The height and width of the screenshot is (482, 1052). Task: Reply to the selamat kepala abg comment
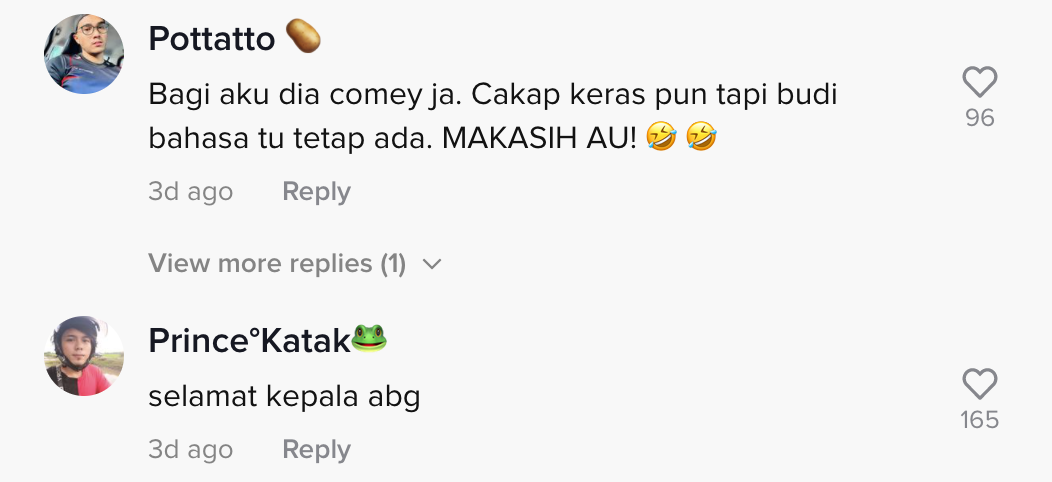point(316,450)
